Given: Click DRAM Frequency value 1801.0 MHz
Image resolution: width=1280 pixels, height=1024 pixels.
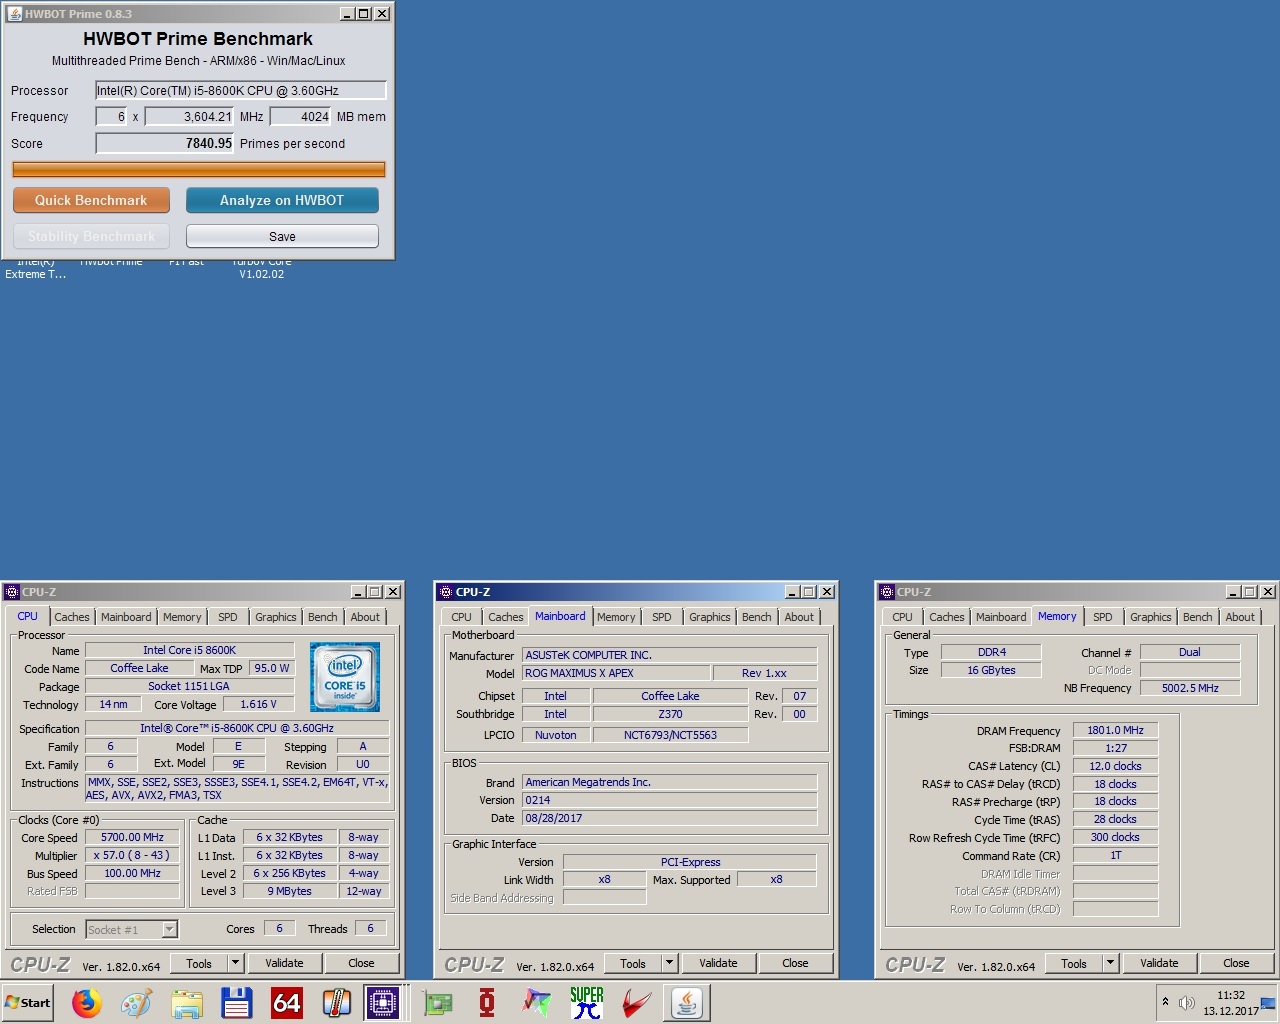Looking at the screenshot, I should pos(1115,730).
